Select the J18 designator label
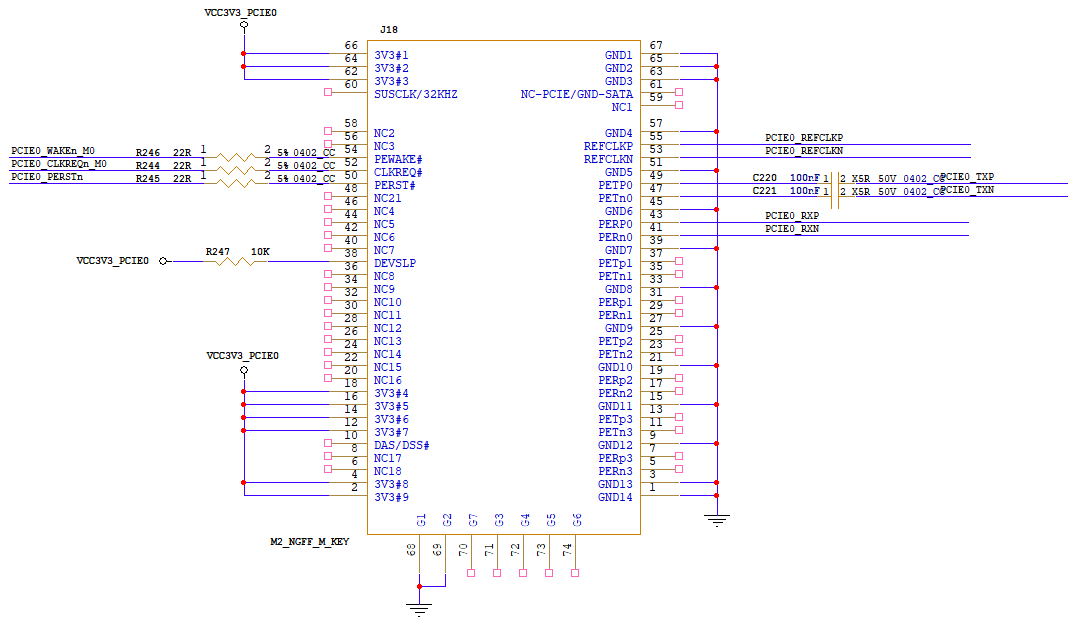This screenshot has width=1087, height=633. pos(389,30)
